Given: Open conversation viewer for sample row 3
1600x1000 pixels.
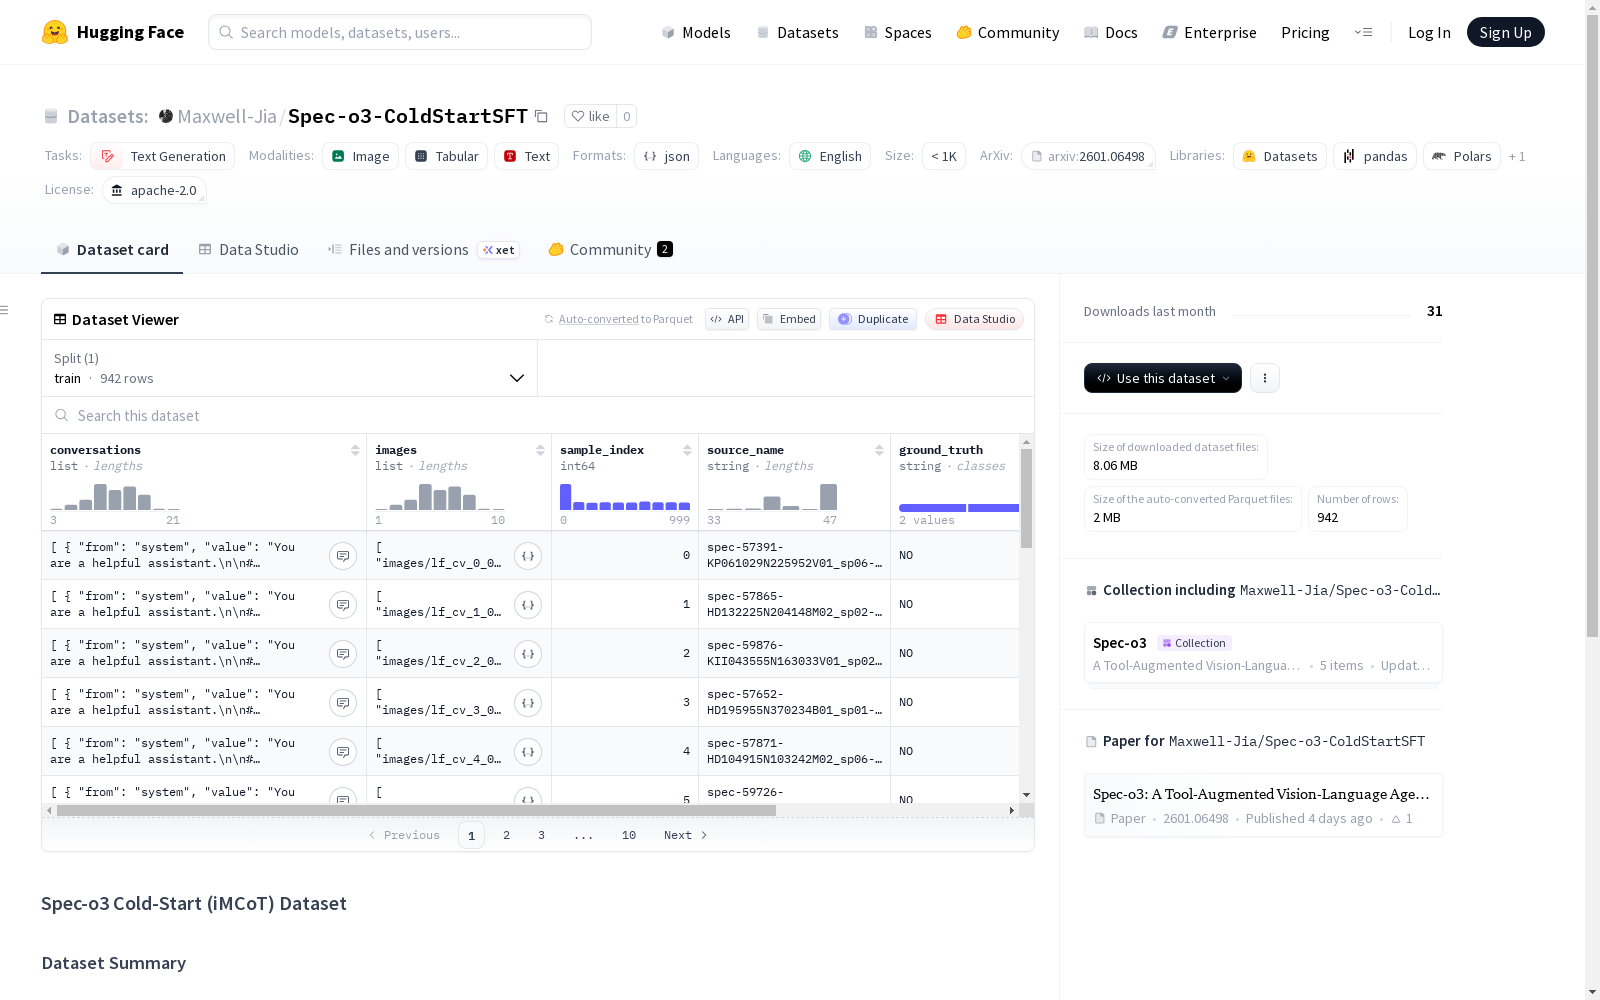Looking at the screenshot, I should click(343, 703).
